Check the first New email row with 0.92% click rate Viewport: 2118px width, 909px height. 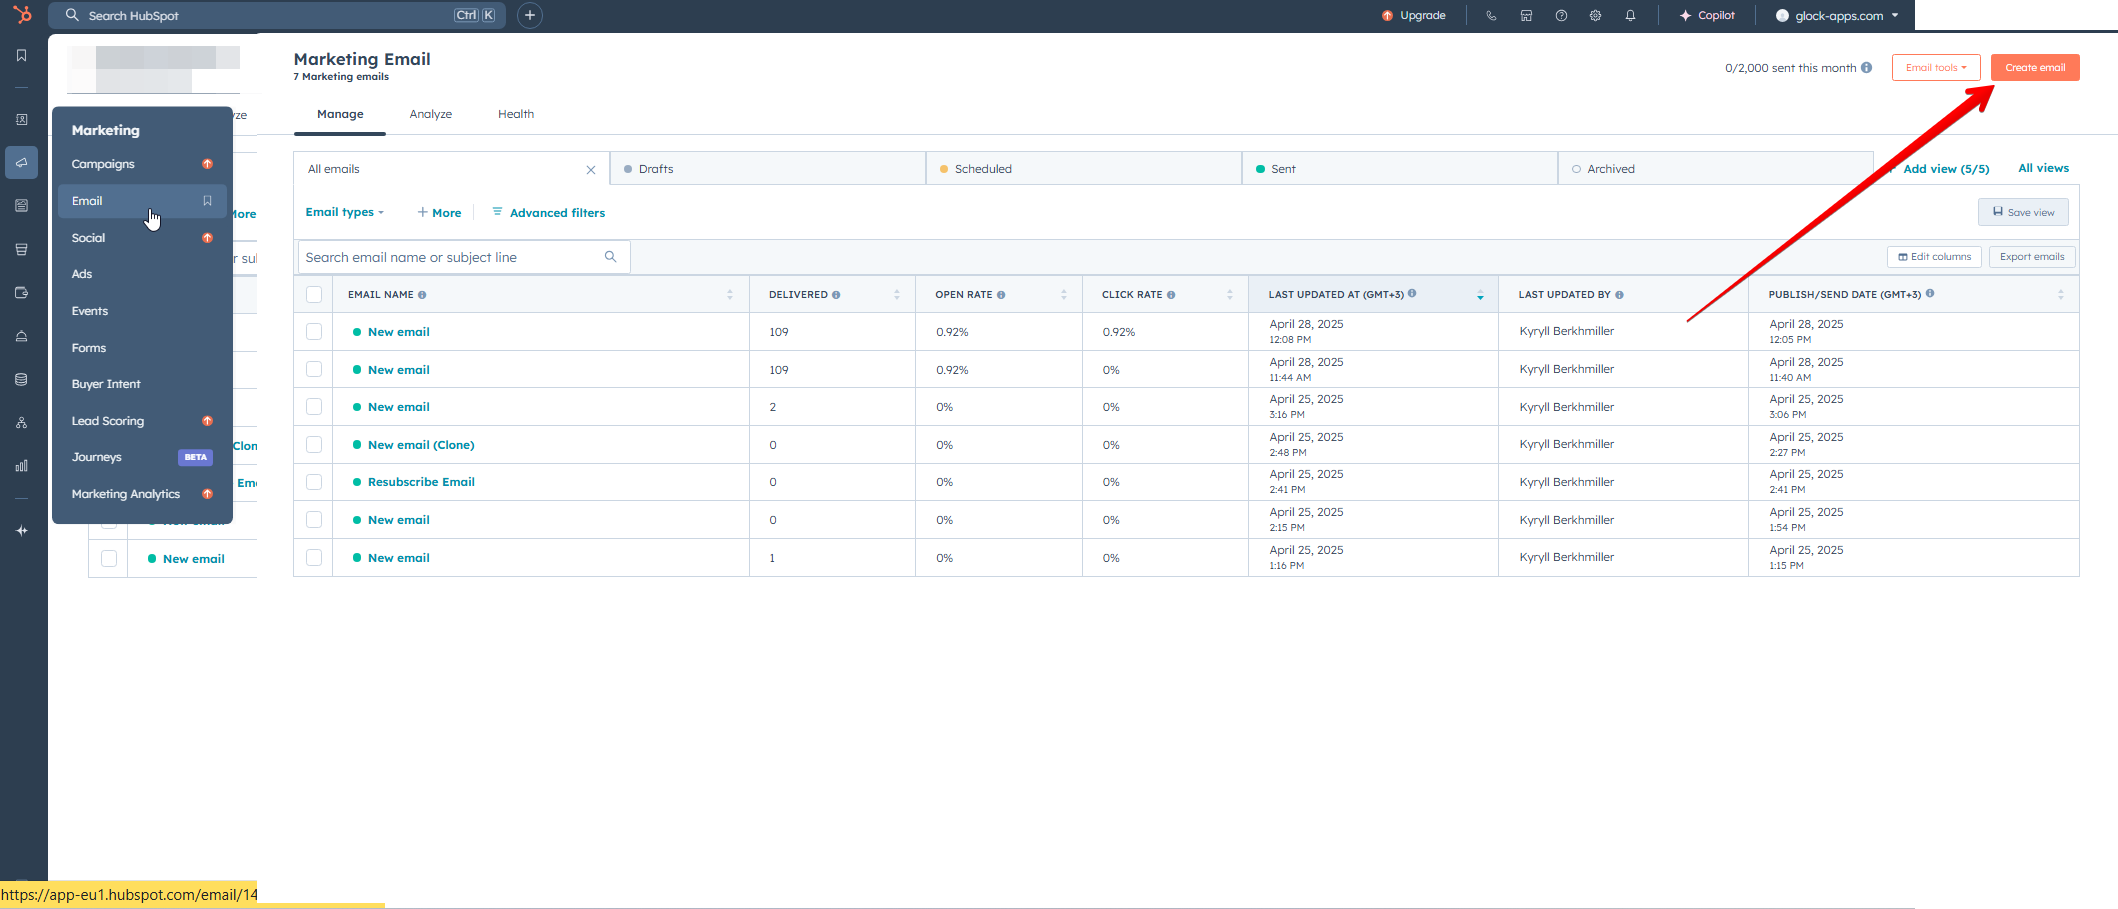tap(314, 332)
